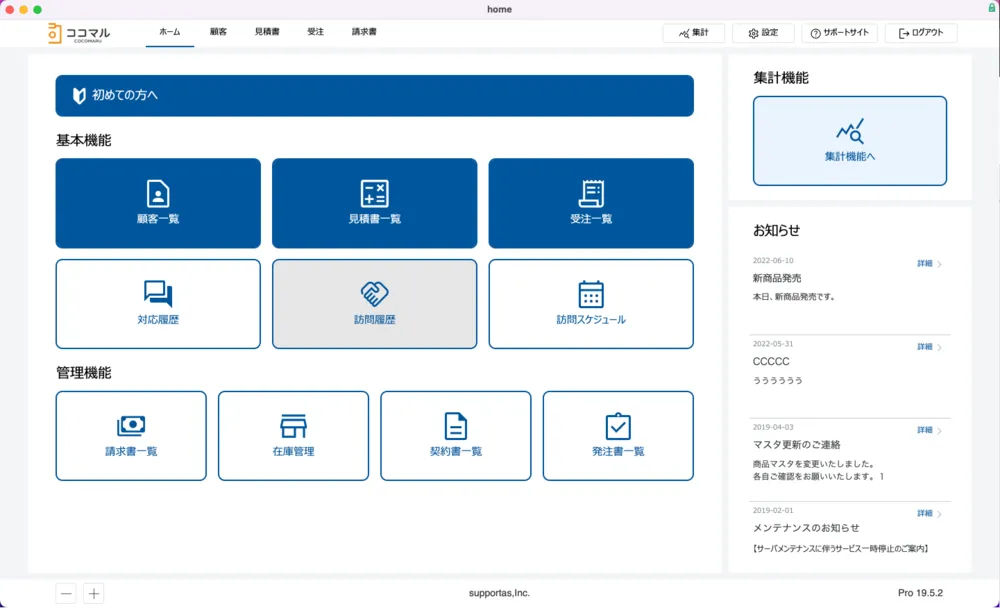
Task: Open 契約書一覧 document tile
Action: (x=455, y=436)
